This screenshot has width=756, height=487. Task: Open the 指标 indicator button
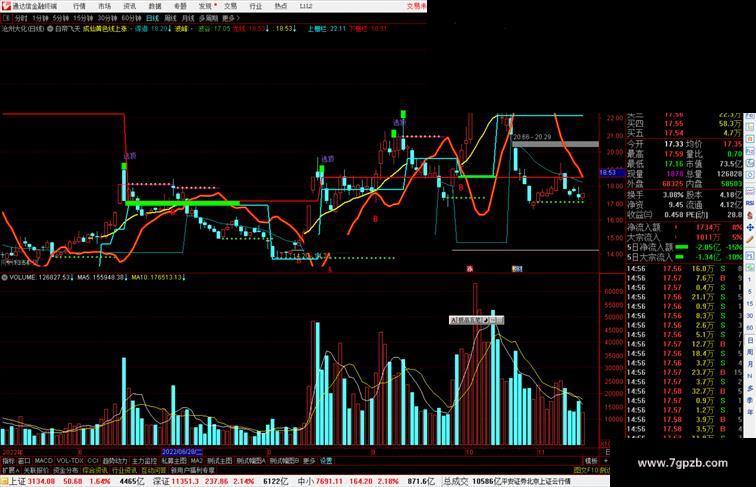(x=8, y=461)
